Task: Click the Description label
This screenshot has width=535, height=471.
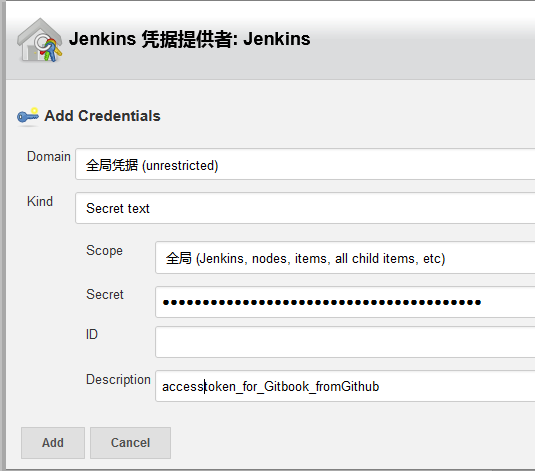Action: tap(118, 380)
